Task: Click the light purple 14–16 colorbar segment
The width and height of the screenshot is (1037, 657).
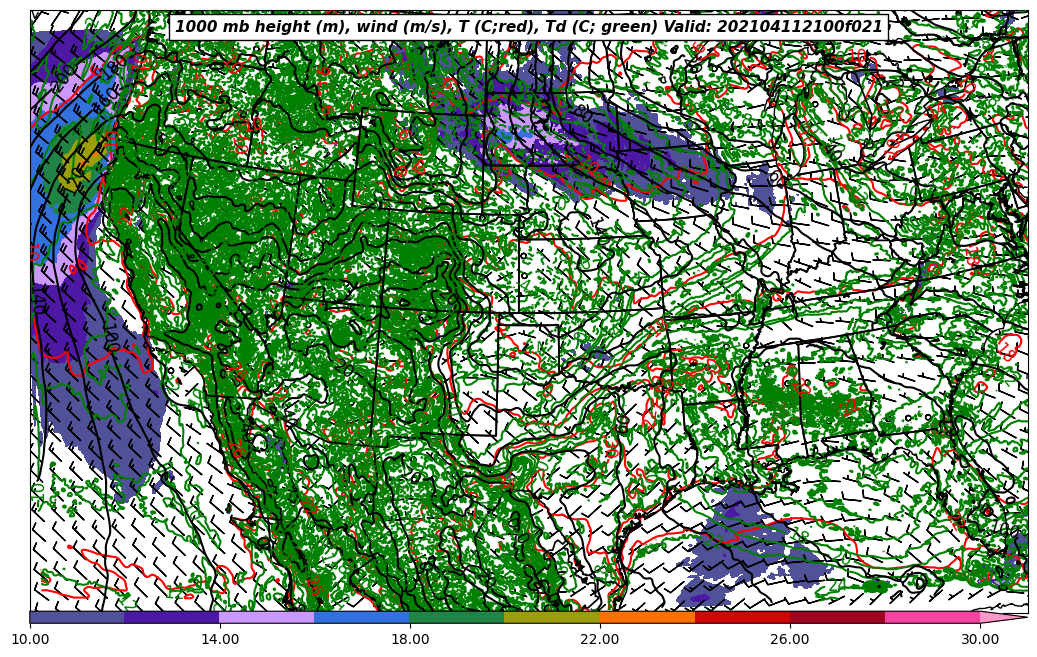Action: [267, 617]
